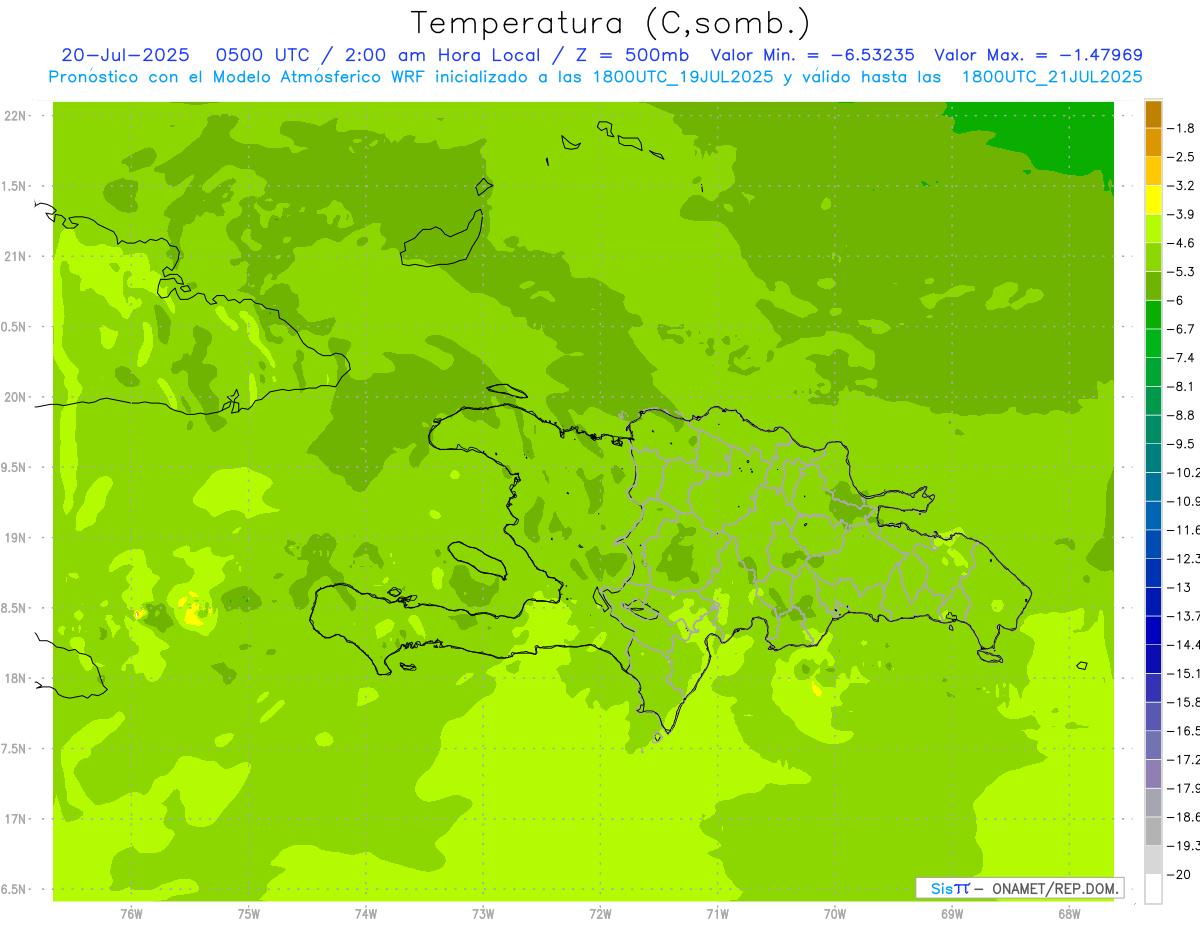
Task: Click the 'SisTT - ONAMET/REP.DOM.' label
Action: coord(1019,888)
